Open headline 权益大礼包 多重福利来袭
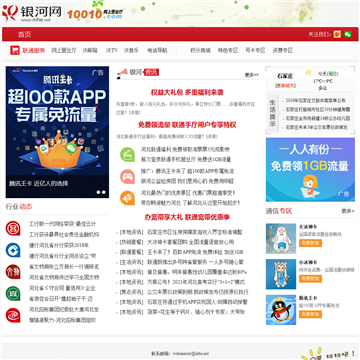 (187, 92)
